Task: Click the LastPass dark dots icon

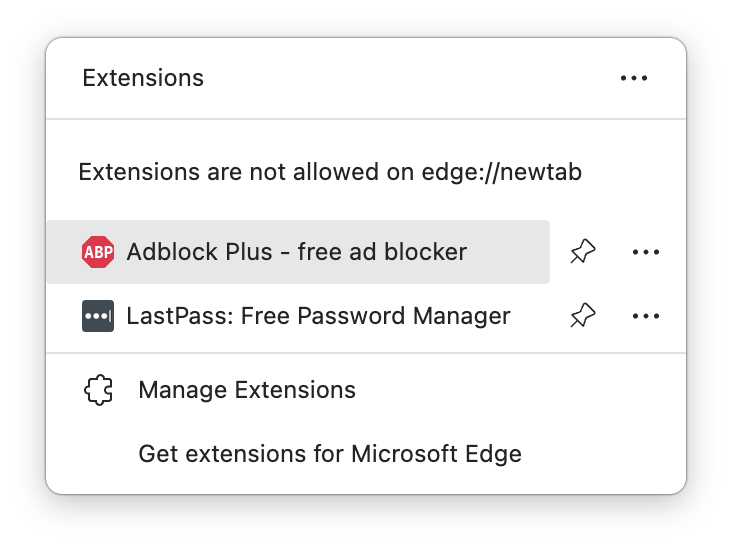Action: (x=98, y=317)
